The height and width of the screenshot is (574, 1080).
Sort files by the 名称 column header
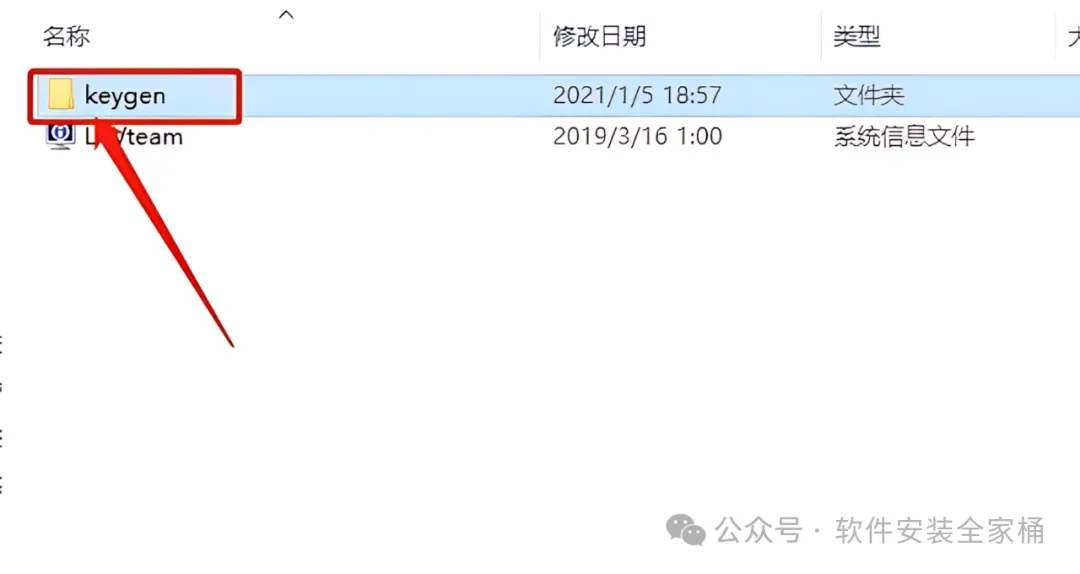point(67,36)
